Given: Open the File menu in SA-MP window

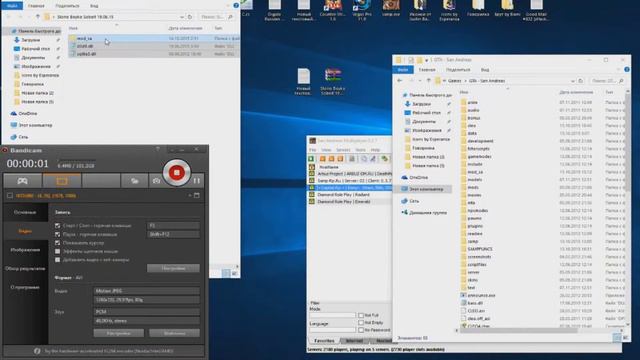Looking at the screenshot, I should pyautogui.click(x=313, y=150).
